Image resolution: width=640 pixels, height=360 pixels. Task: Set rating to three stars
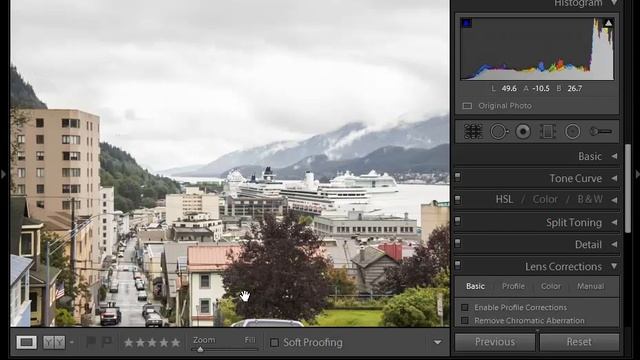tap(152, 342)
